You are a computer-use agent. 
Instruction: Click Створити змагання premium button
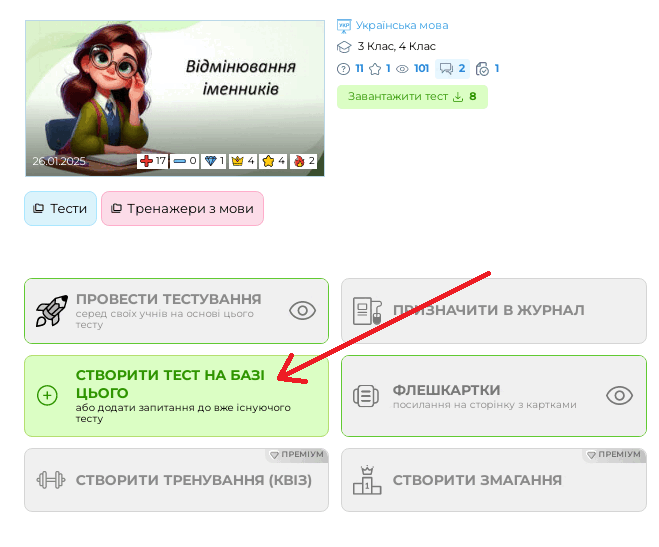tap(494, 480)
